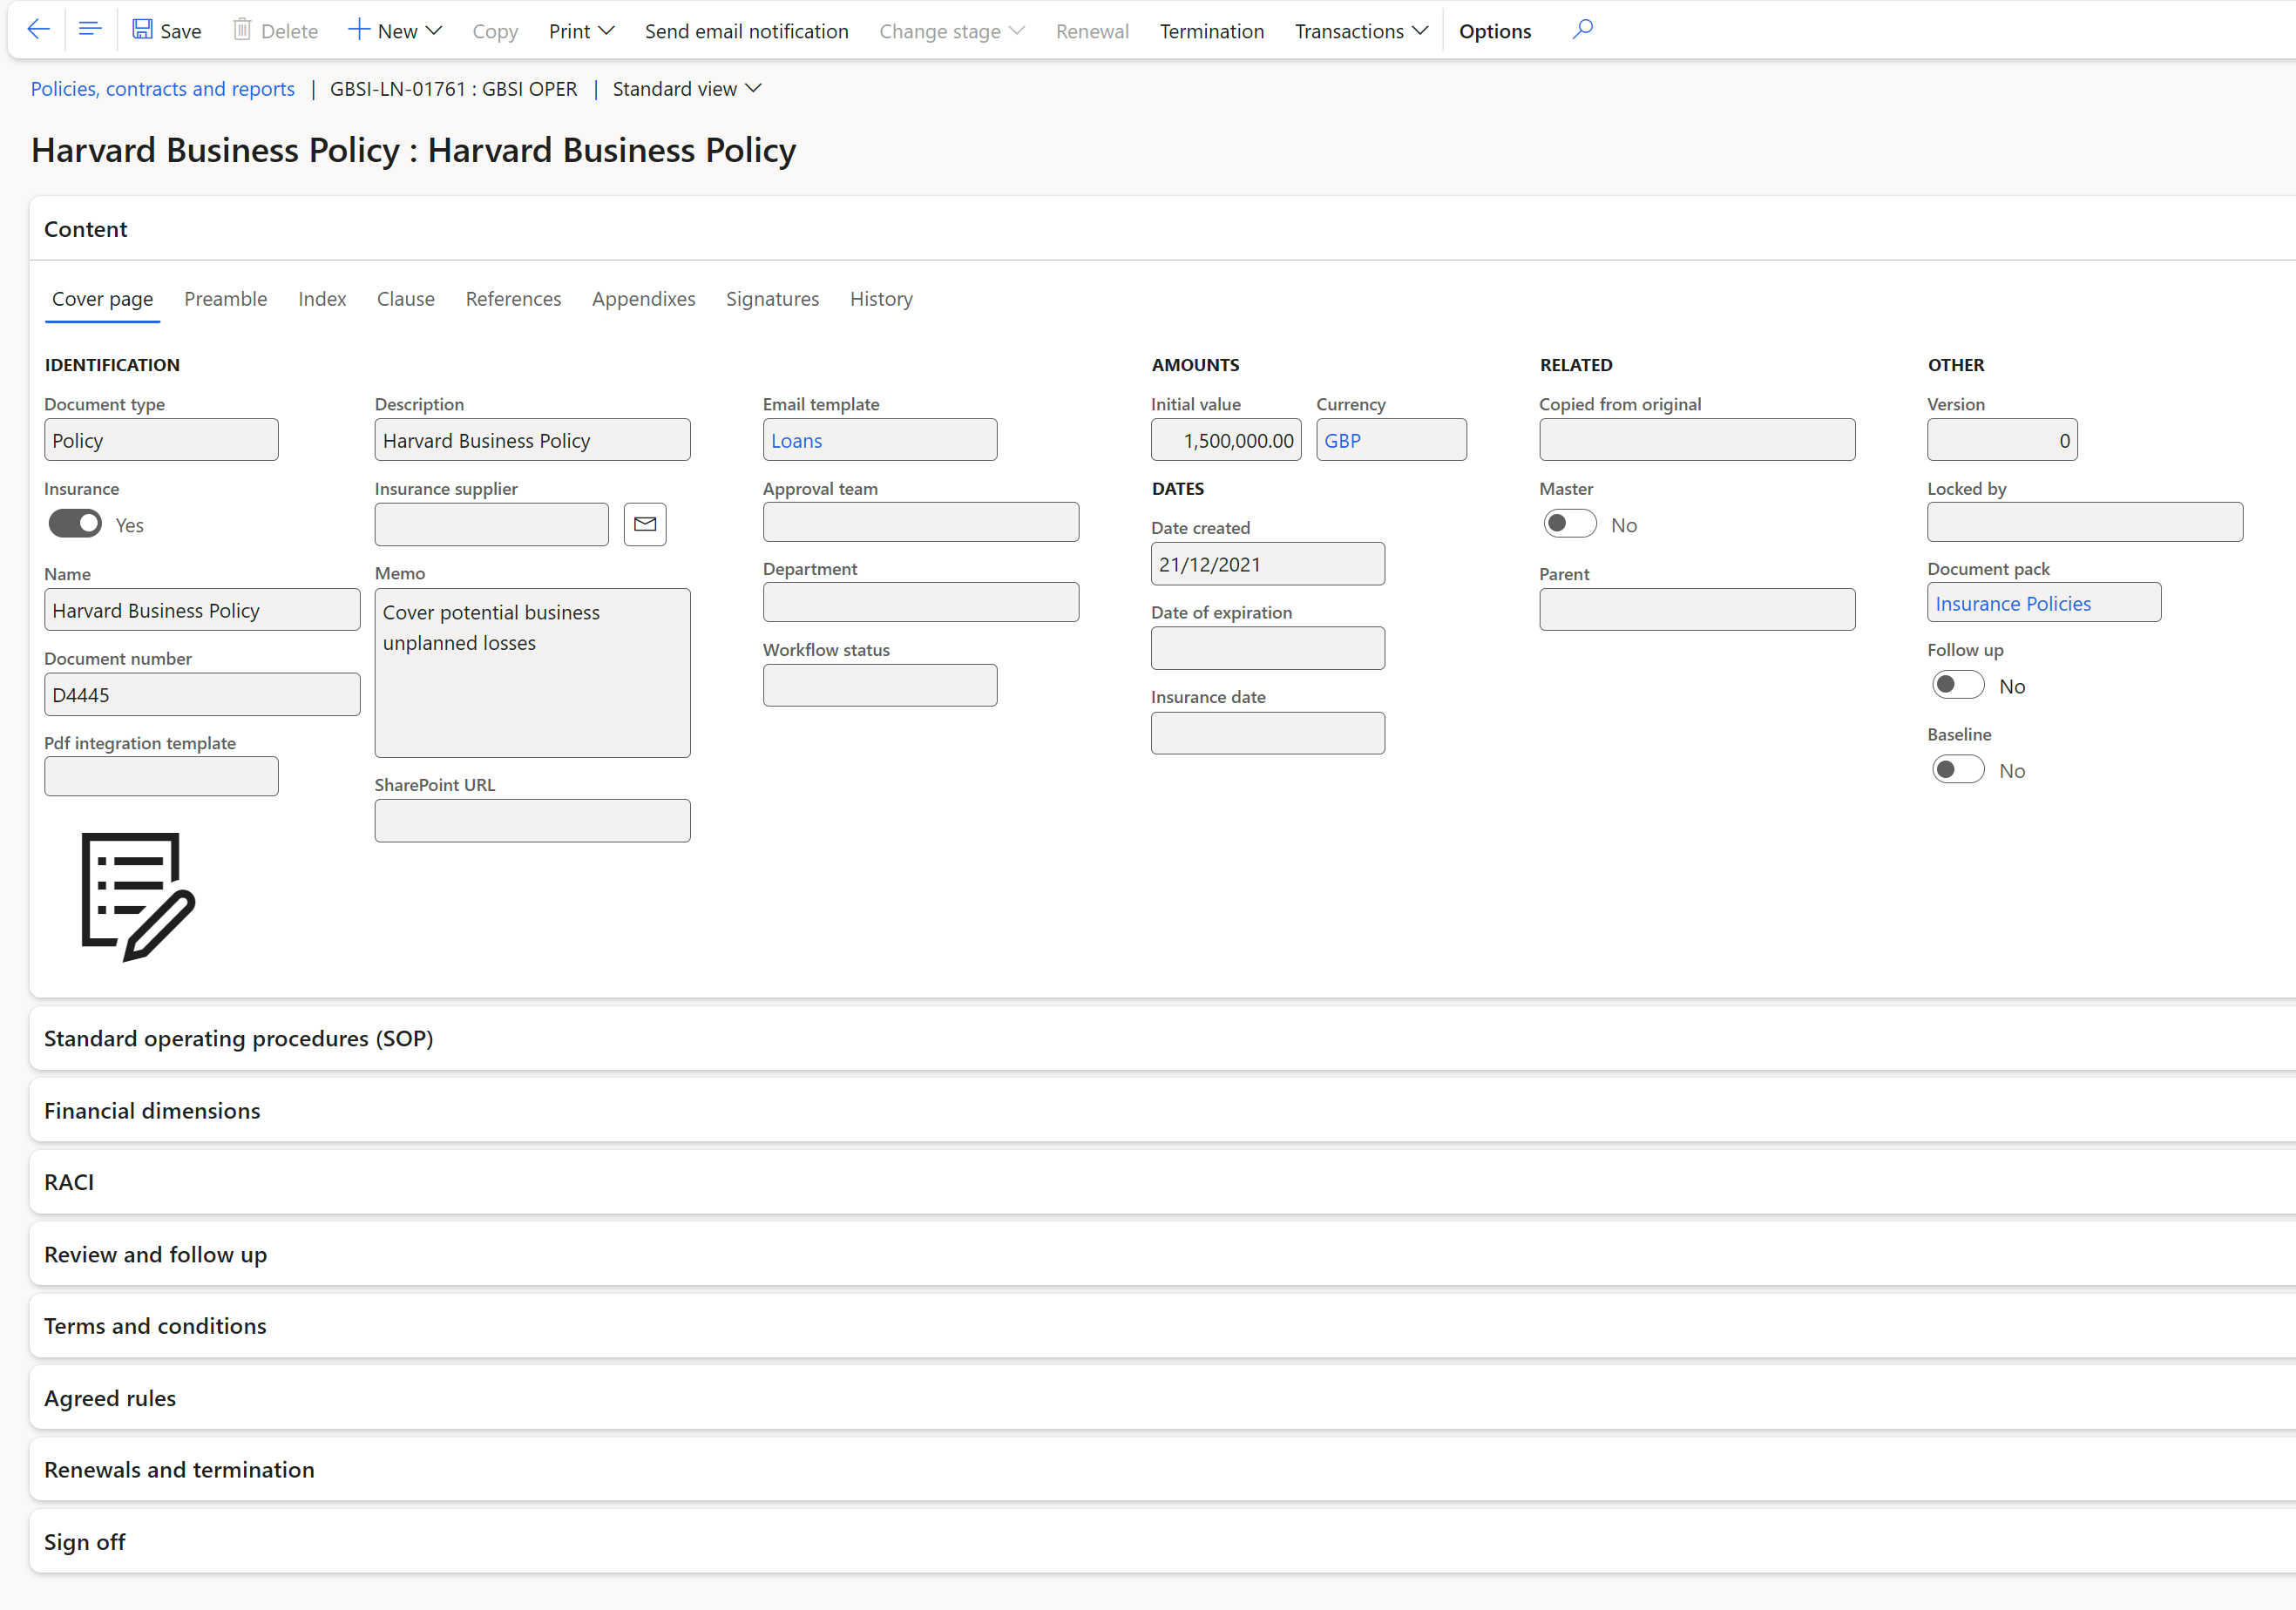
Task: Open the GBP currency link
Action: pyautogui.click(x=1342, y=441)
